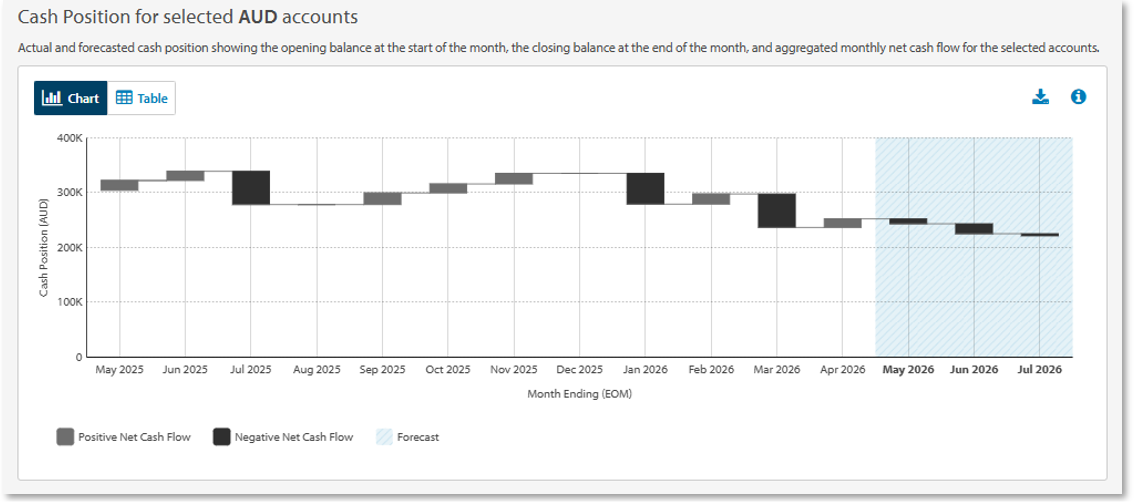Select the May 2025 positive cash flow bar
1135x502 pixels.
119,185
